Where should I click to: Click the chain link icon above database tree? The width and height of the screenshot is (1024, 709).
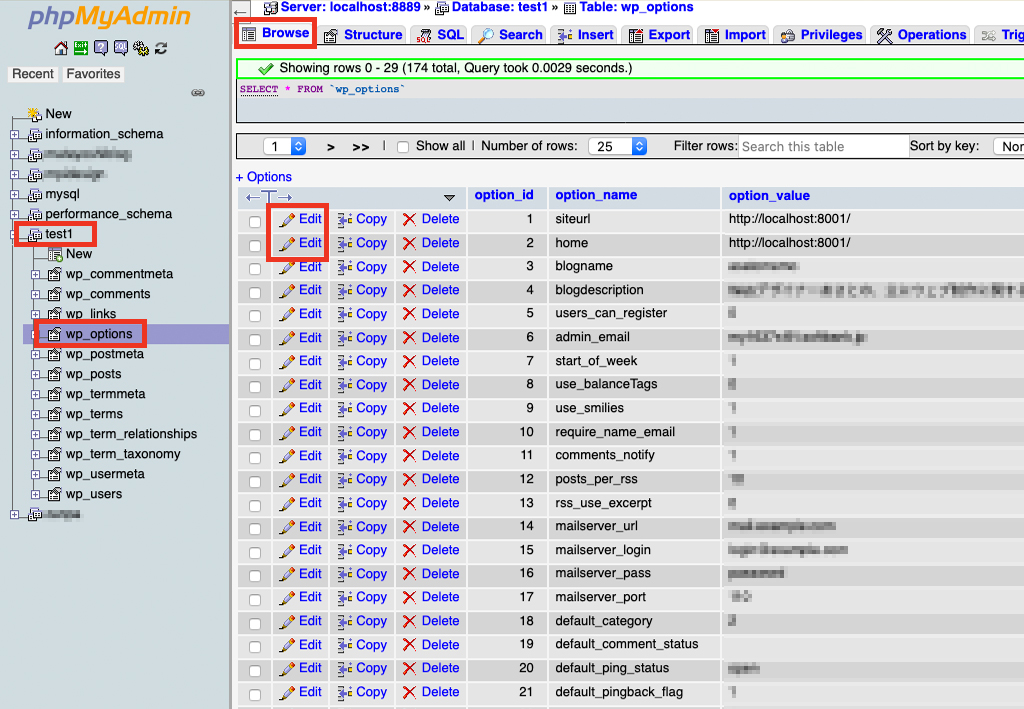(x=198, y=93)
